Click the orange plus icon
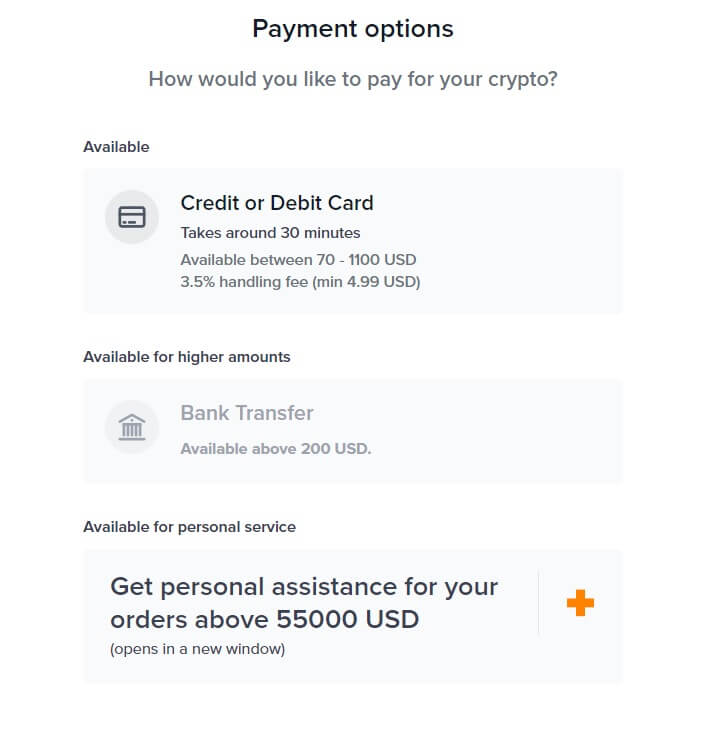The width and height of the screenshot is (708, 729). (580, 603)
